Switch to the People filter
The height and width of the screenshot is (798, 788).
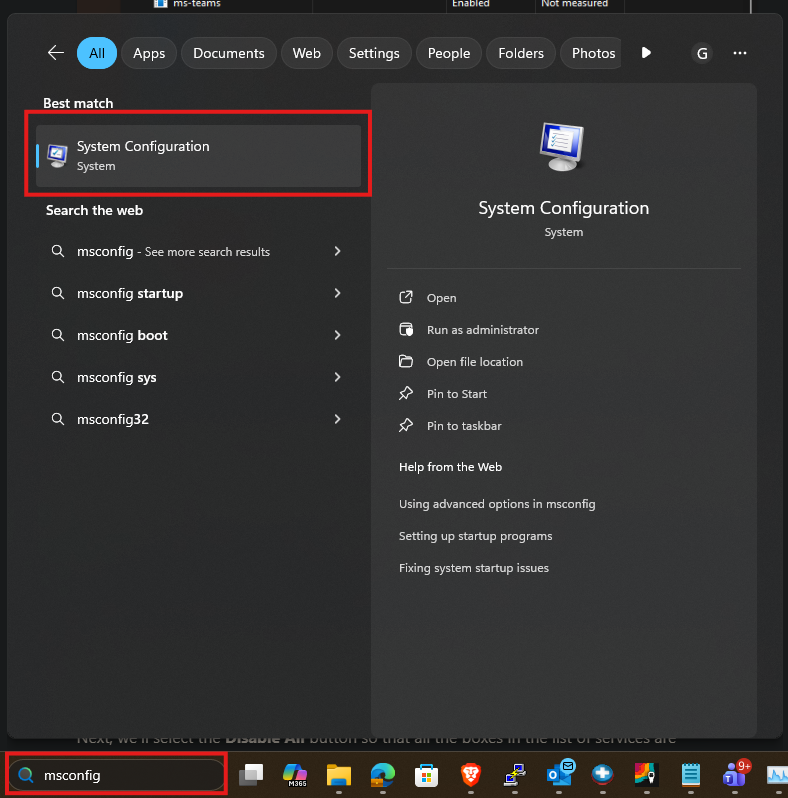pos(448,53)
